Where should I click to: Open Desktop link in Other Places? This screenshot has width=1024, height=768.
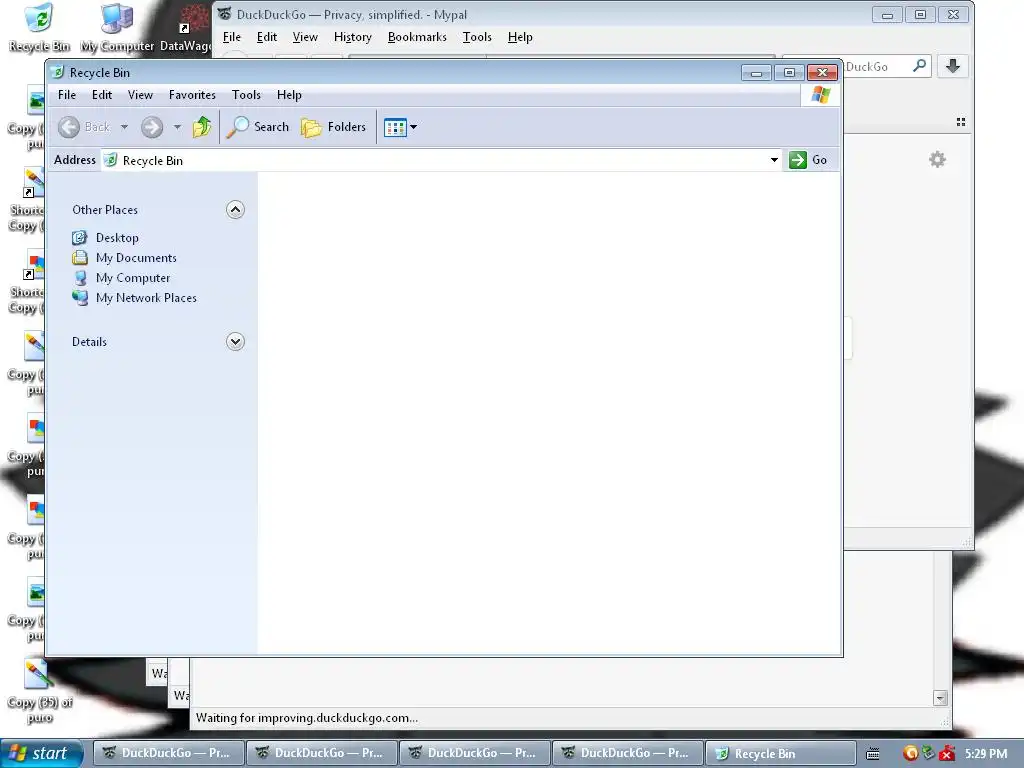pyautogui.click(x=117, y=238)
